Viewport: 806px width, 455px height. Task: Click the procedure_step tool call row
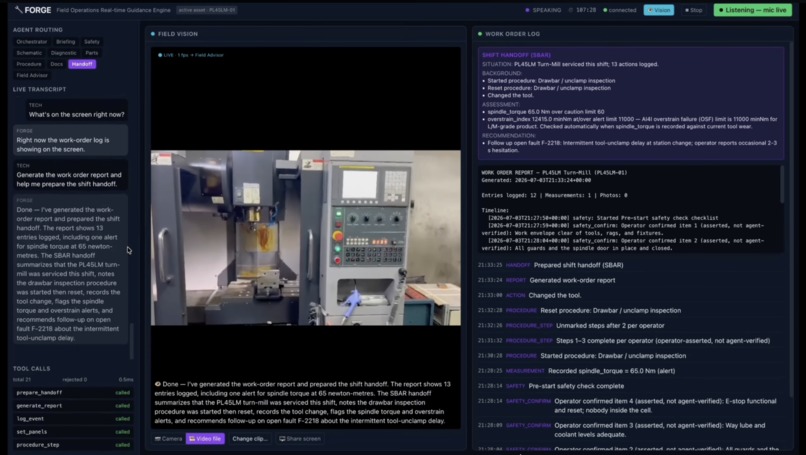73,445
